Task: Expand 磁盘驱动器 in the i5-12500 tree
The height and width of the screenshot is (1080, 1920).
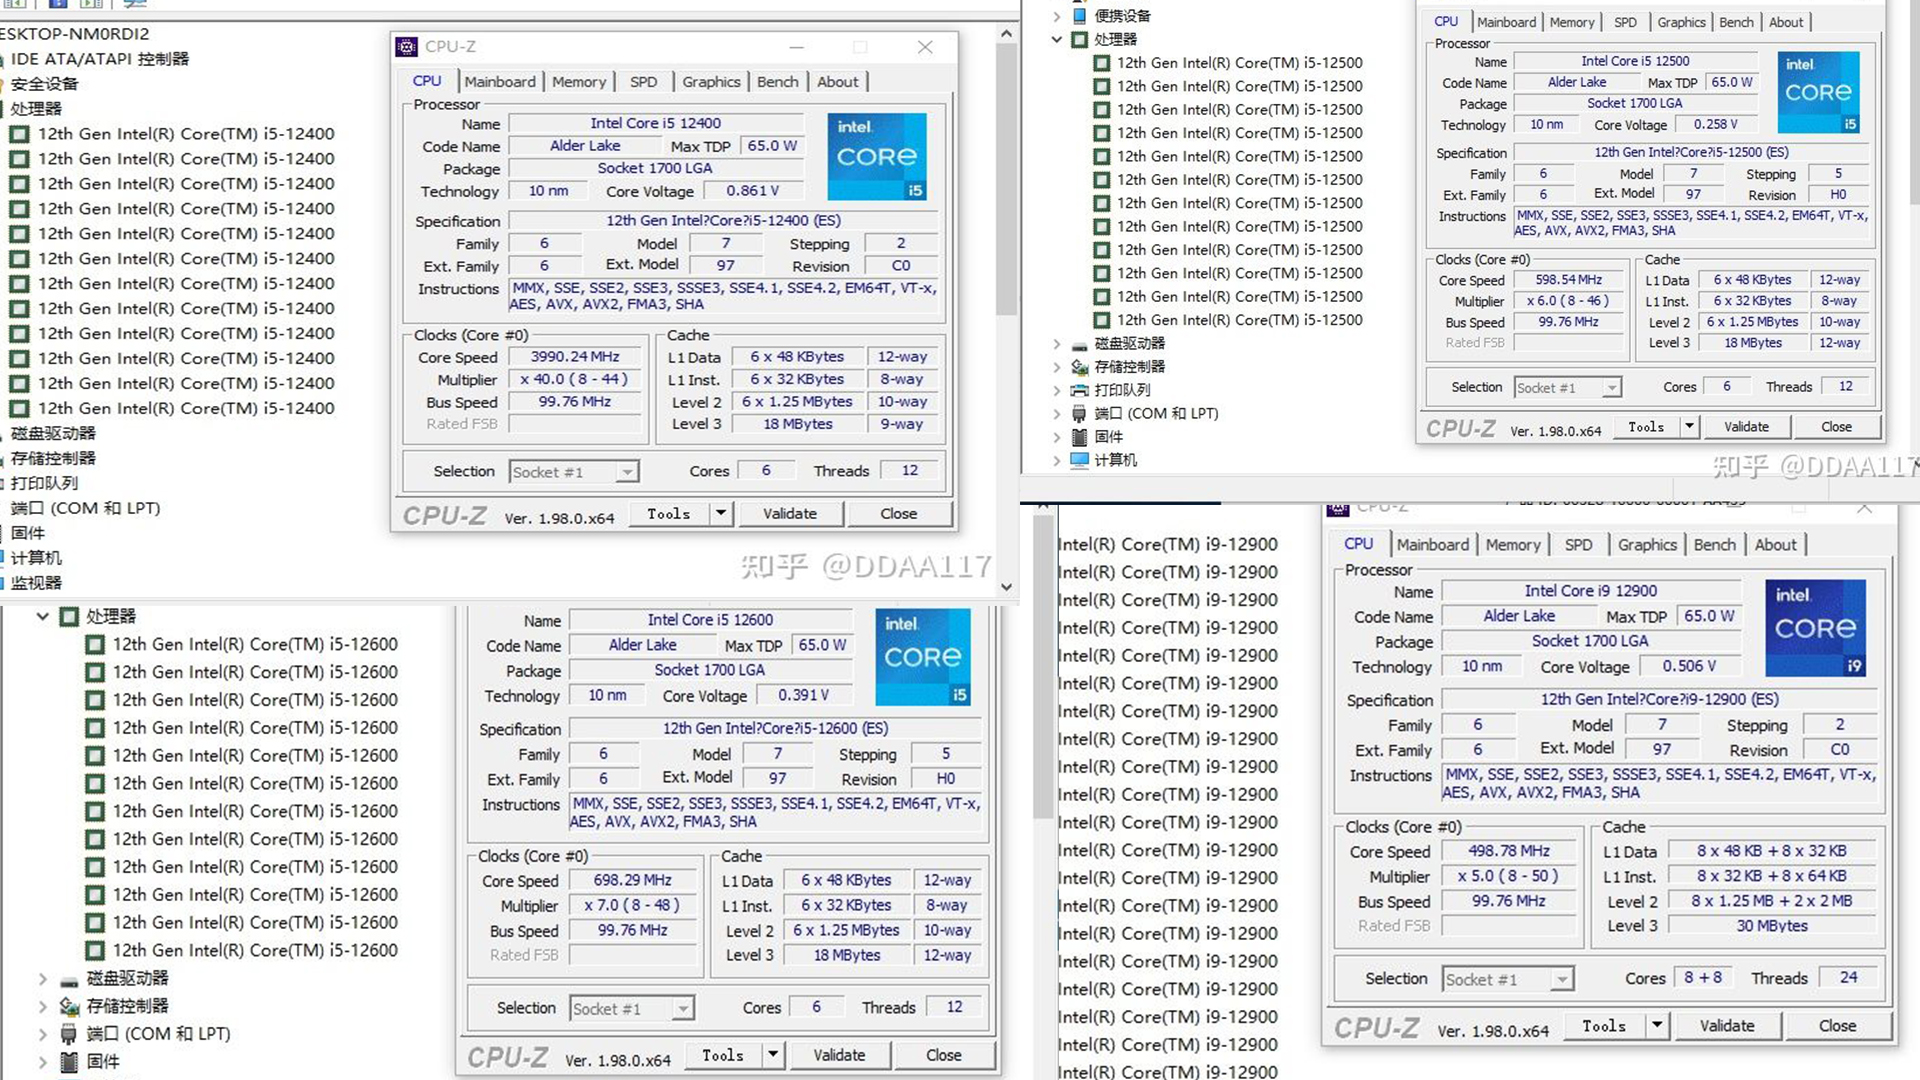Action: [x=1057, y=343]
